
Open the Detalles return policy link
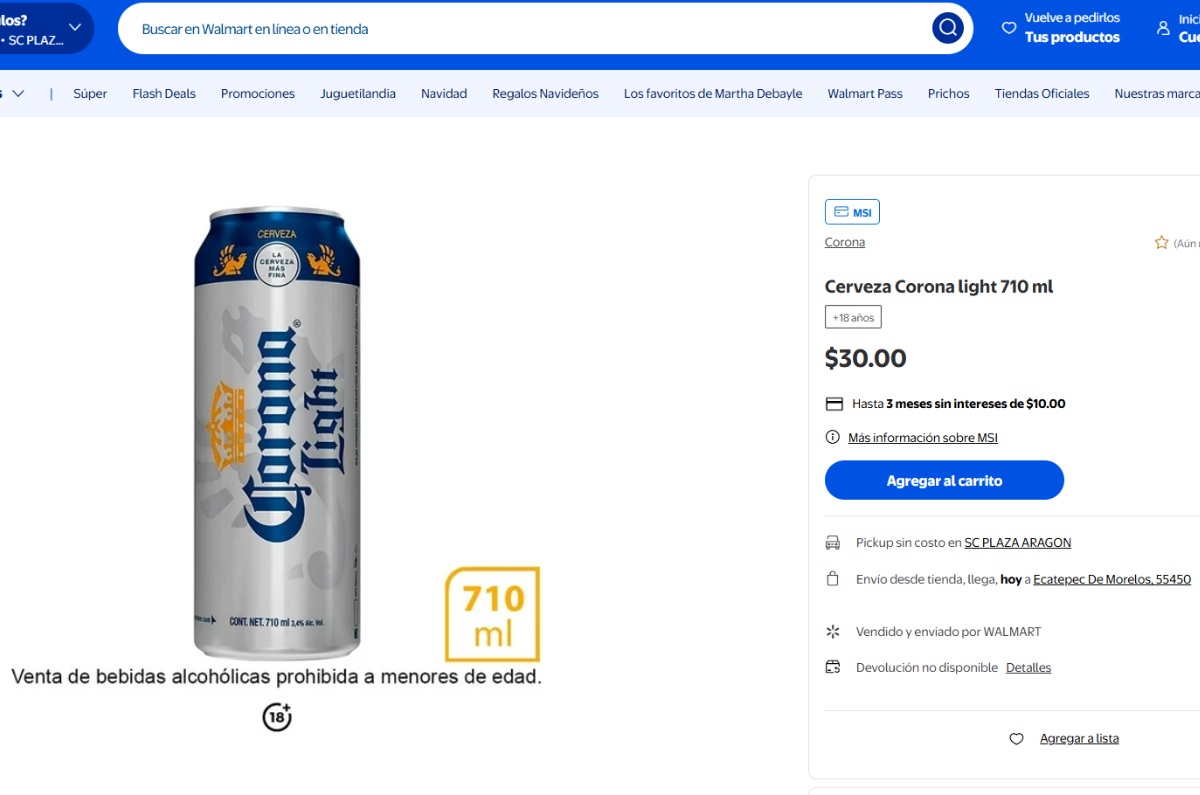1028,668
